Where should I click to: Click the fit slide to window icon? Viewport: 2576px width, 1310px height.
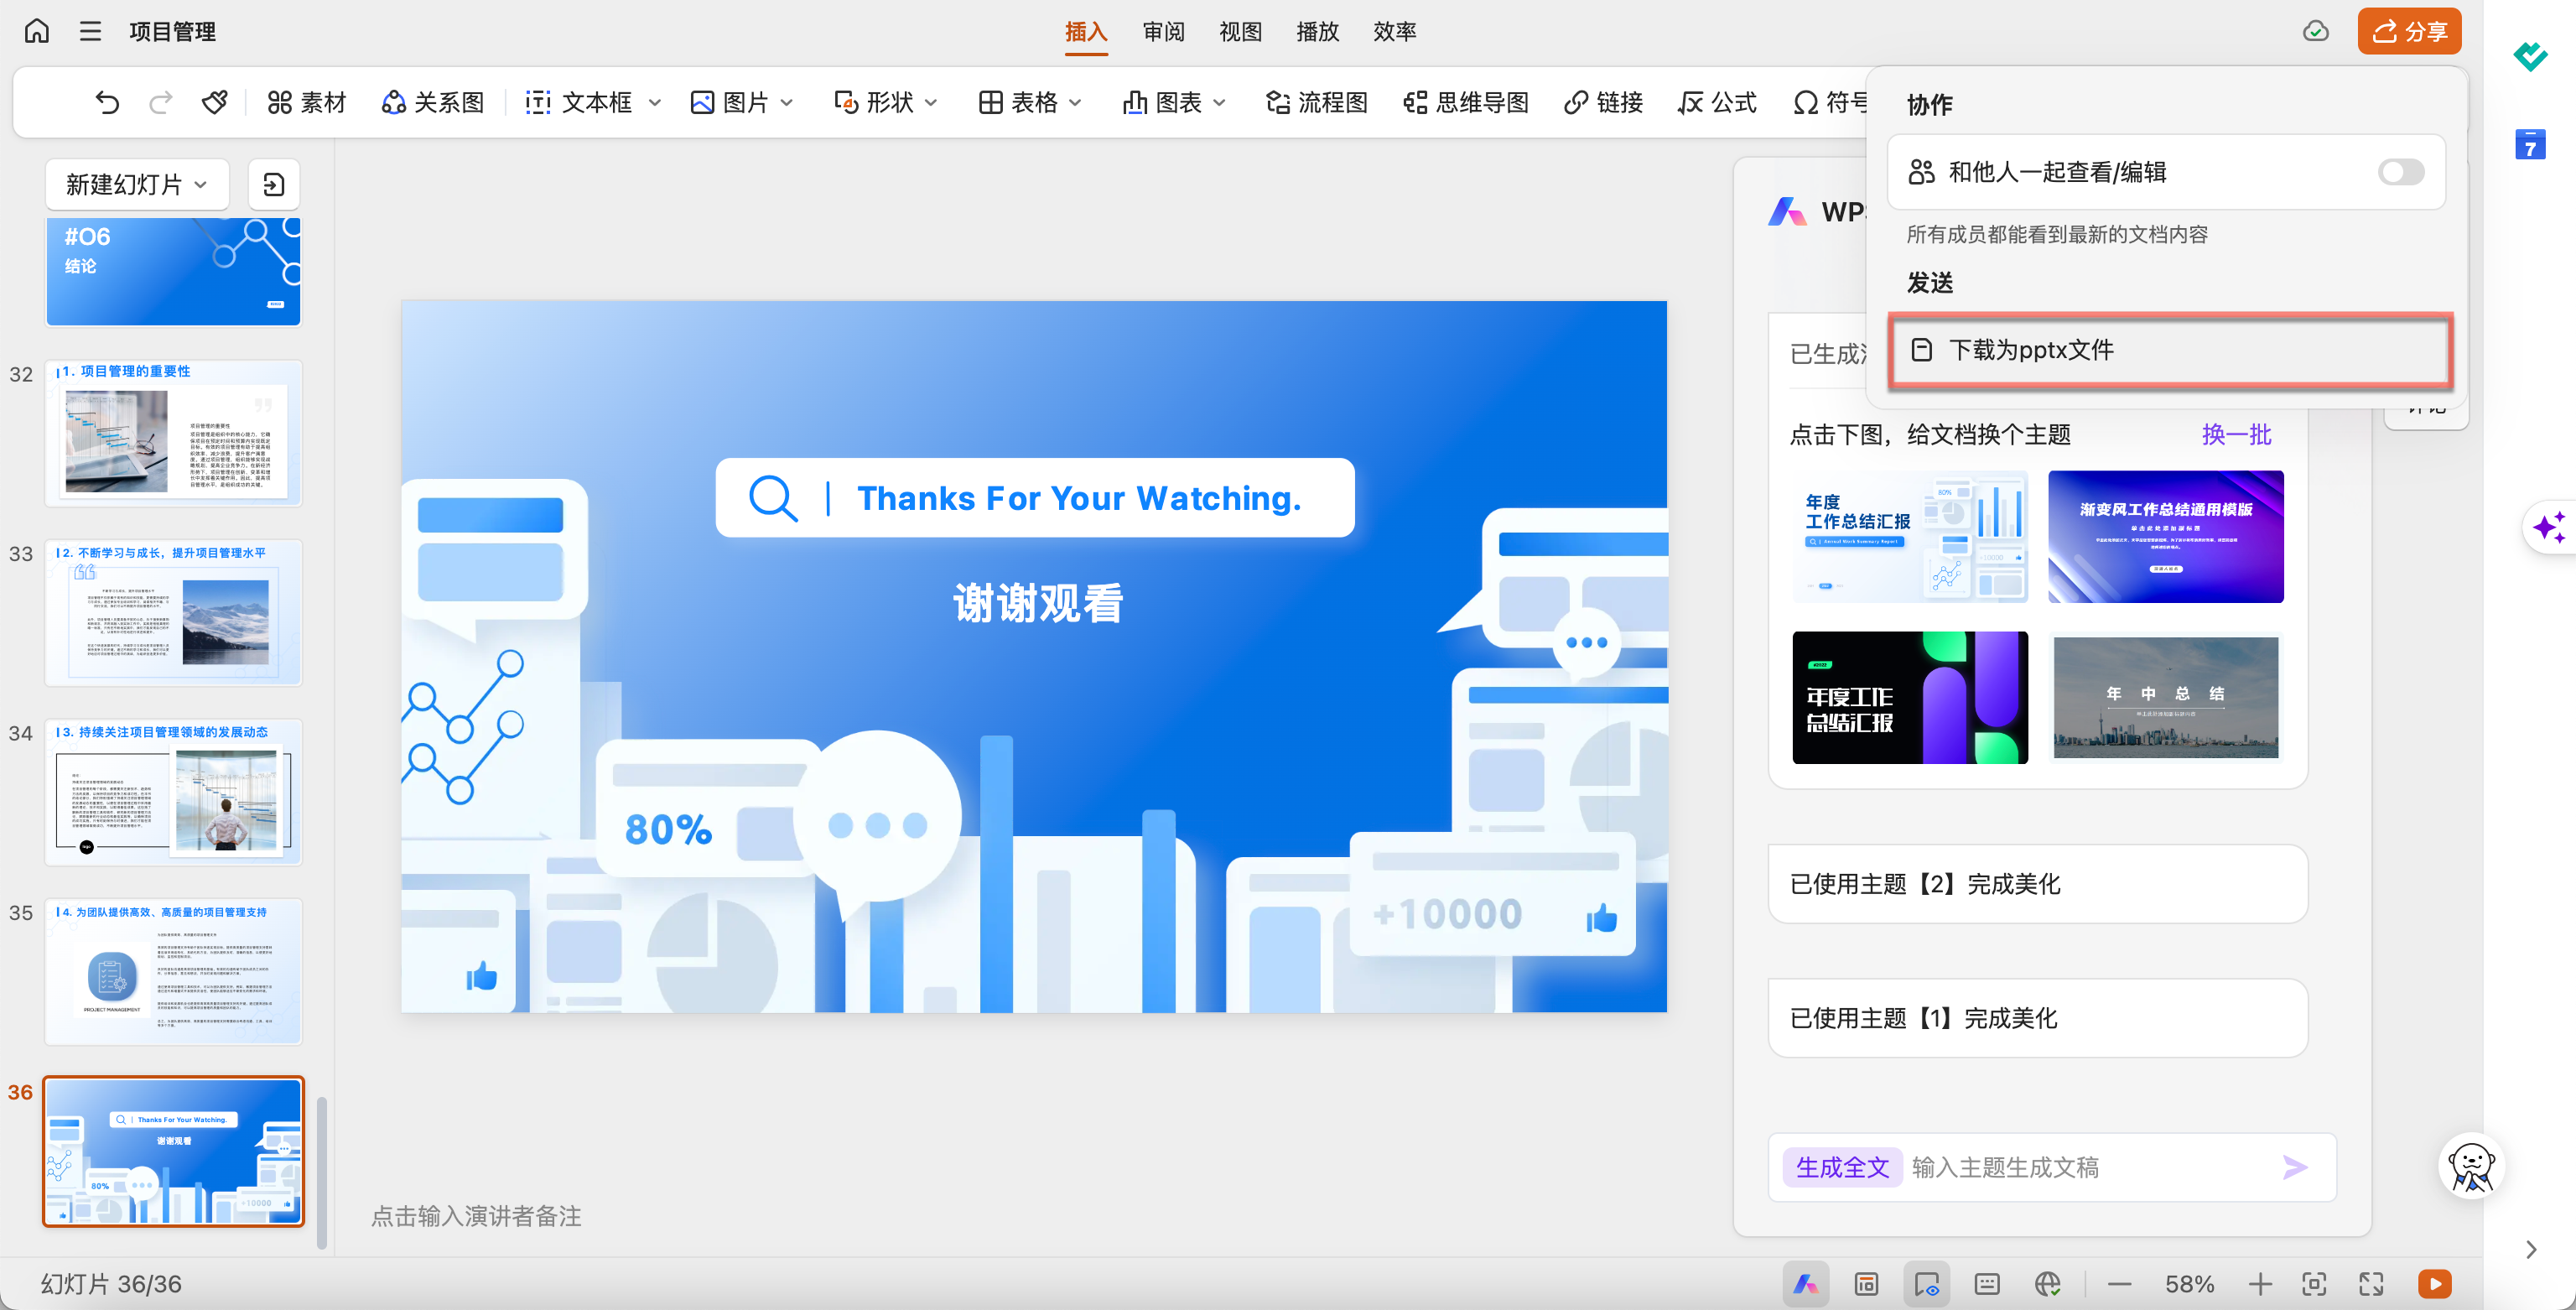click(x=2314, y=1284)
